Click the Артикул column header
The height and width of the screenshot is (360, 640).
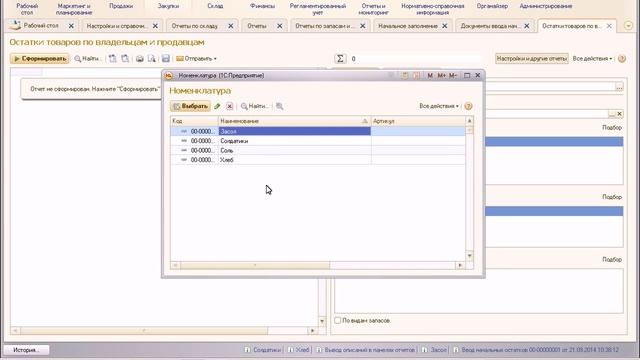pyautogui.click(x=418, y=121)
